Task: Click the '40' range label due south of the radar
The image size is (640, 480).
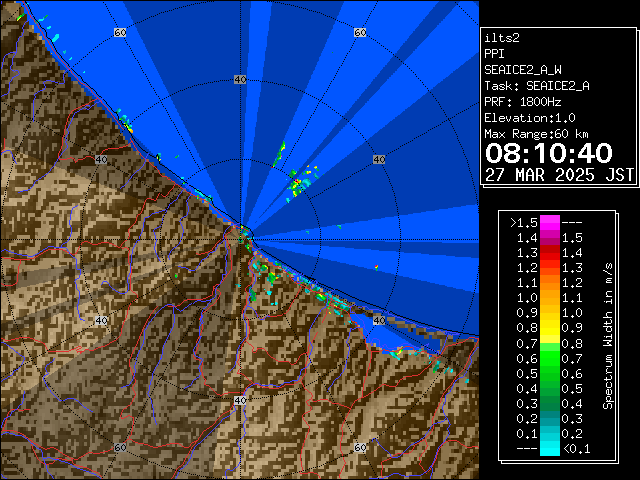Action: pyautogui.click(x=240, y=400)
